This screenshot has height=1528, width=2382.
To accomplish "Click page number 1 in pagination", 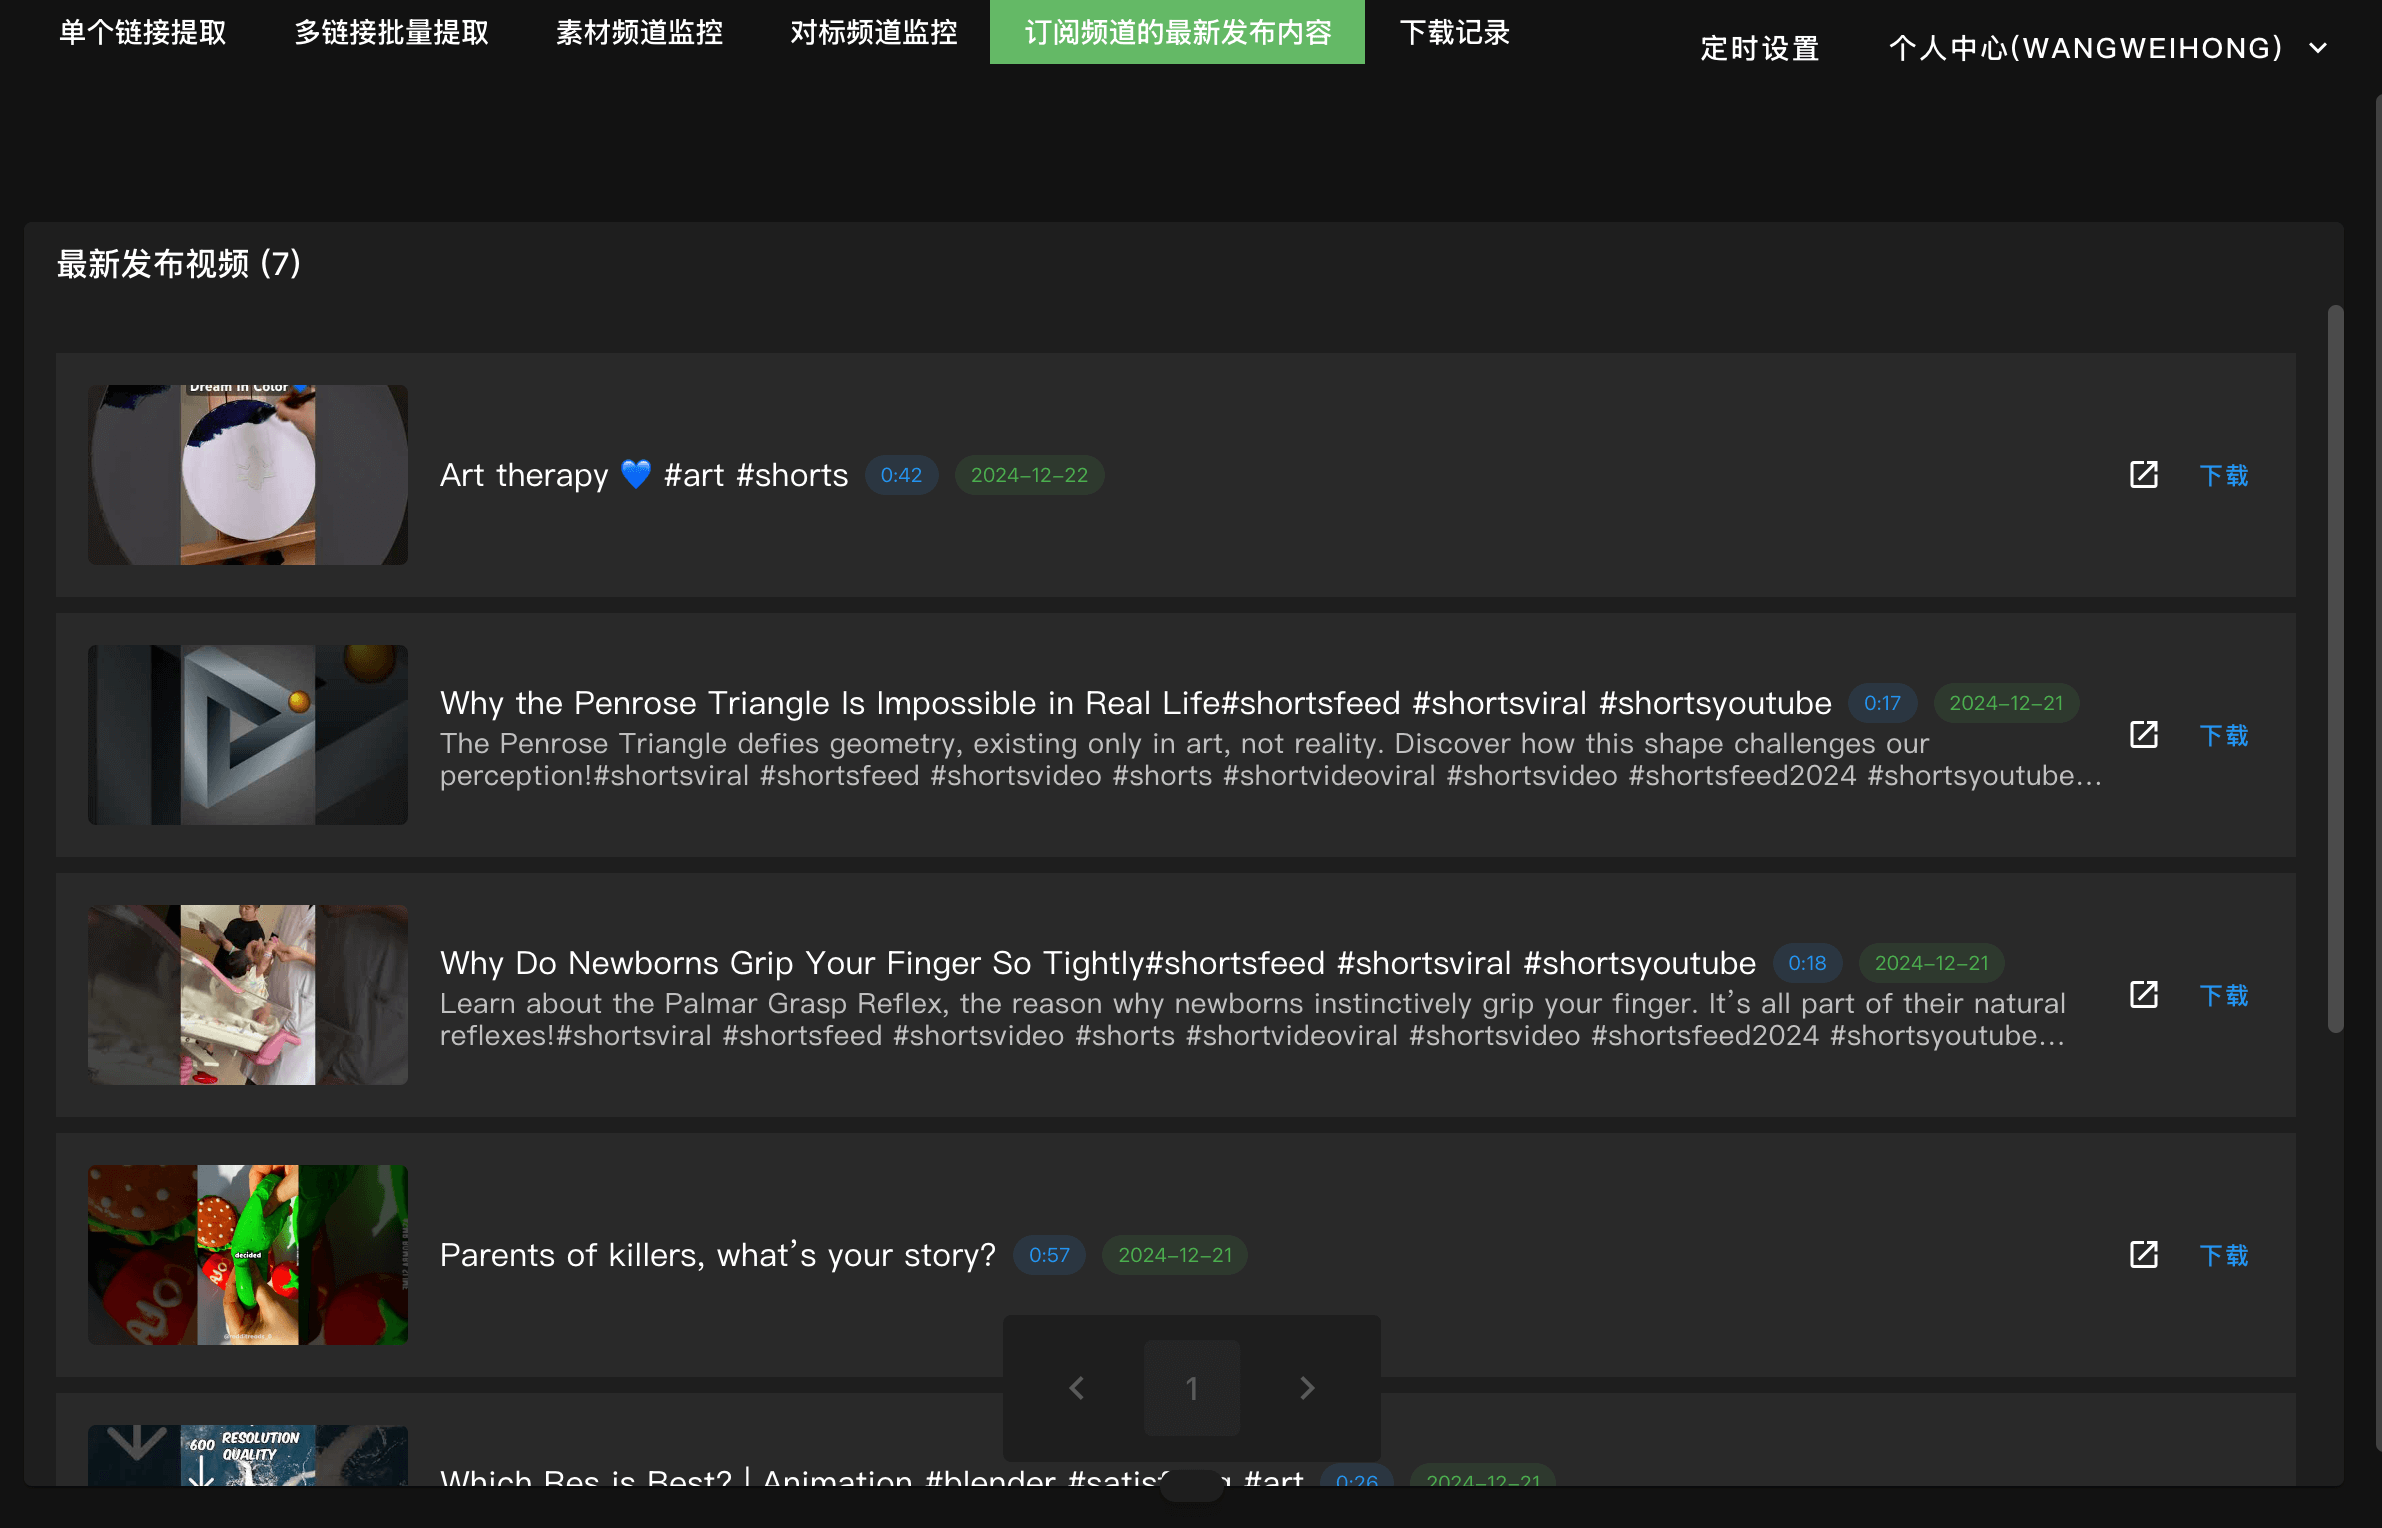I will tap(1191, 1388).
